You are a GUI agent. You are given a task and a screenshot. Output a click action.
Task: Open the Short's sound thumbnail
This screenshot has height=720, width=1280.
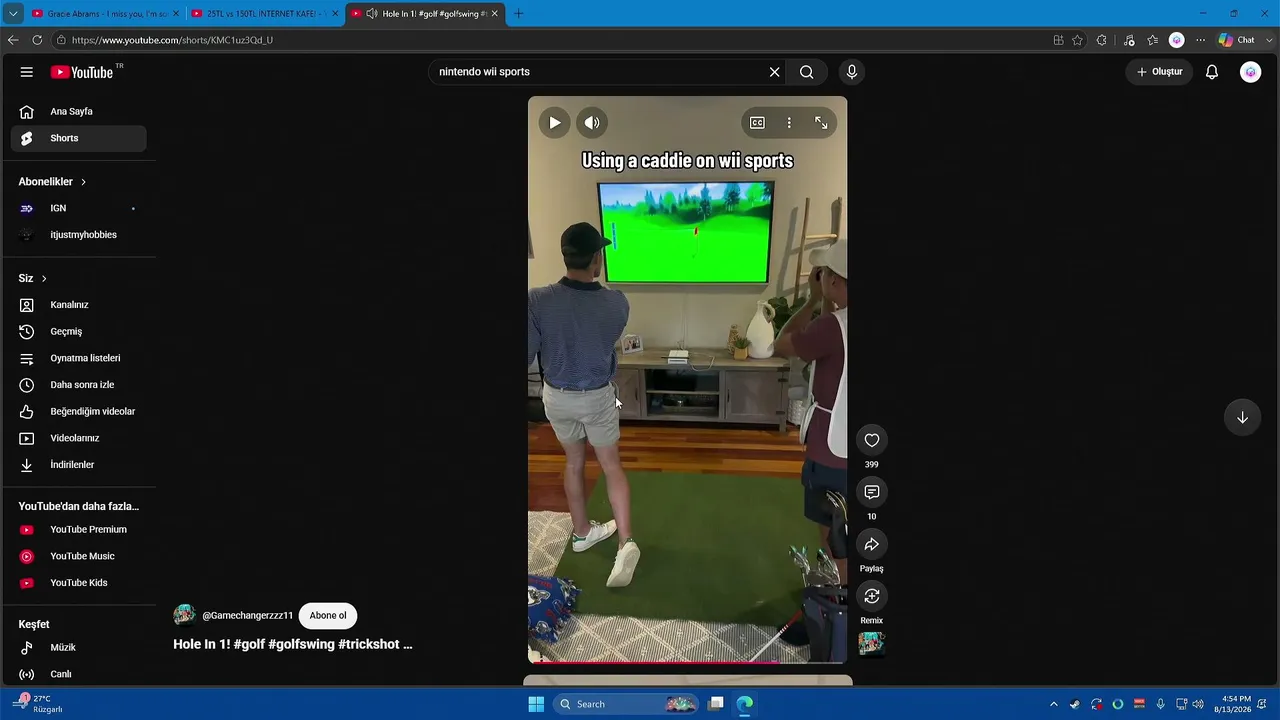tap(872, 644)
